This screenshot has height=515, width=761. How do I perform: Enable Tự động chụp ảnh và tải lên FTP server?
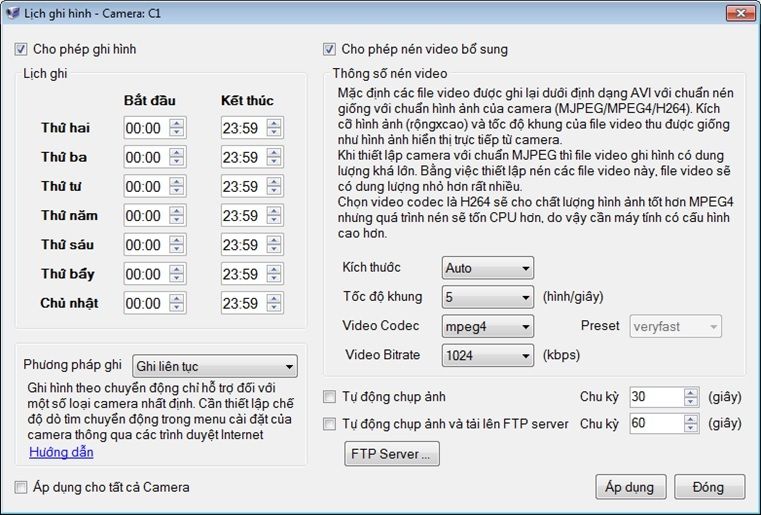(329, 424)
